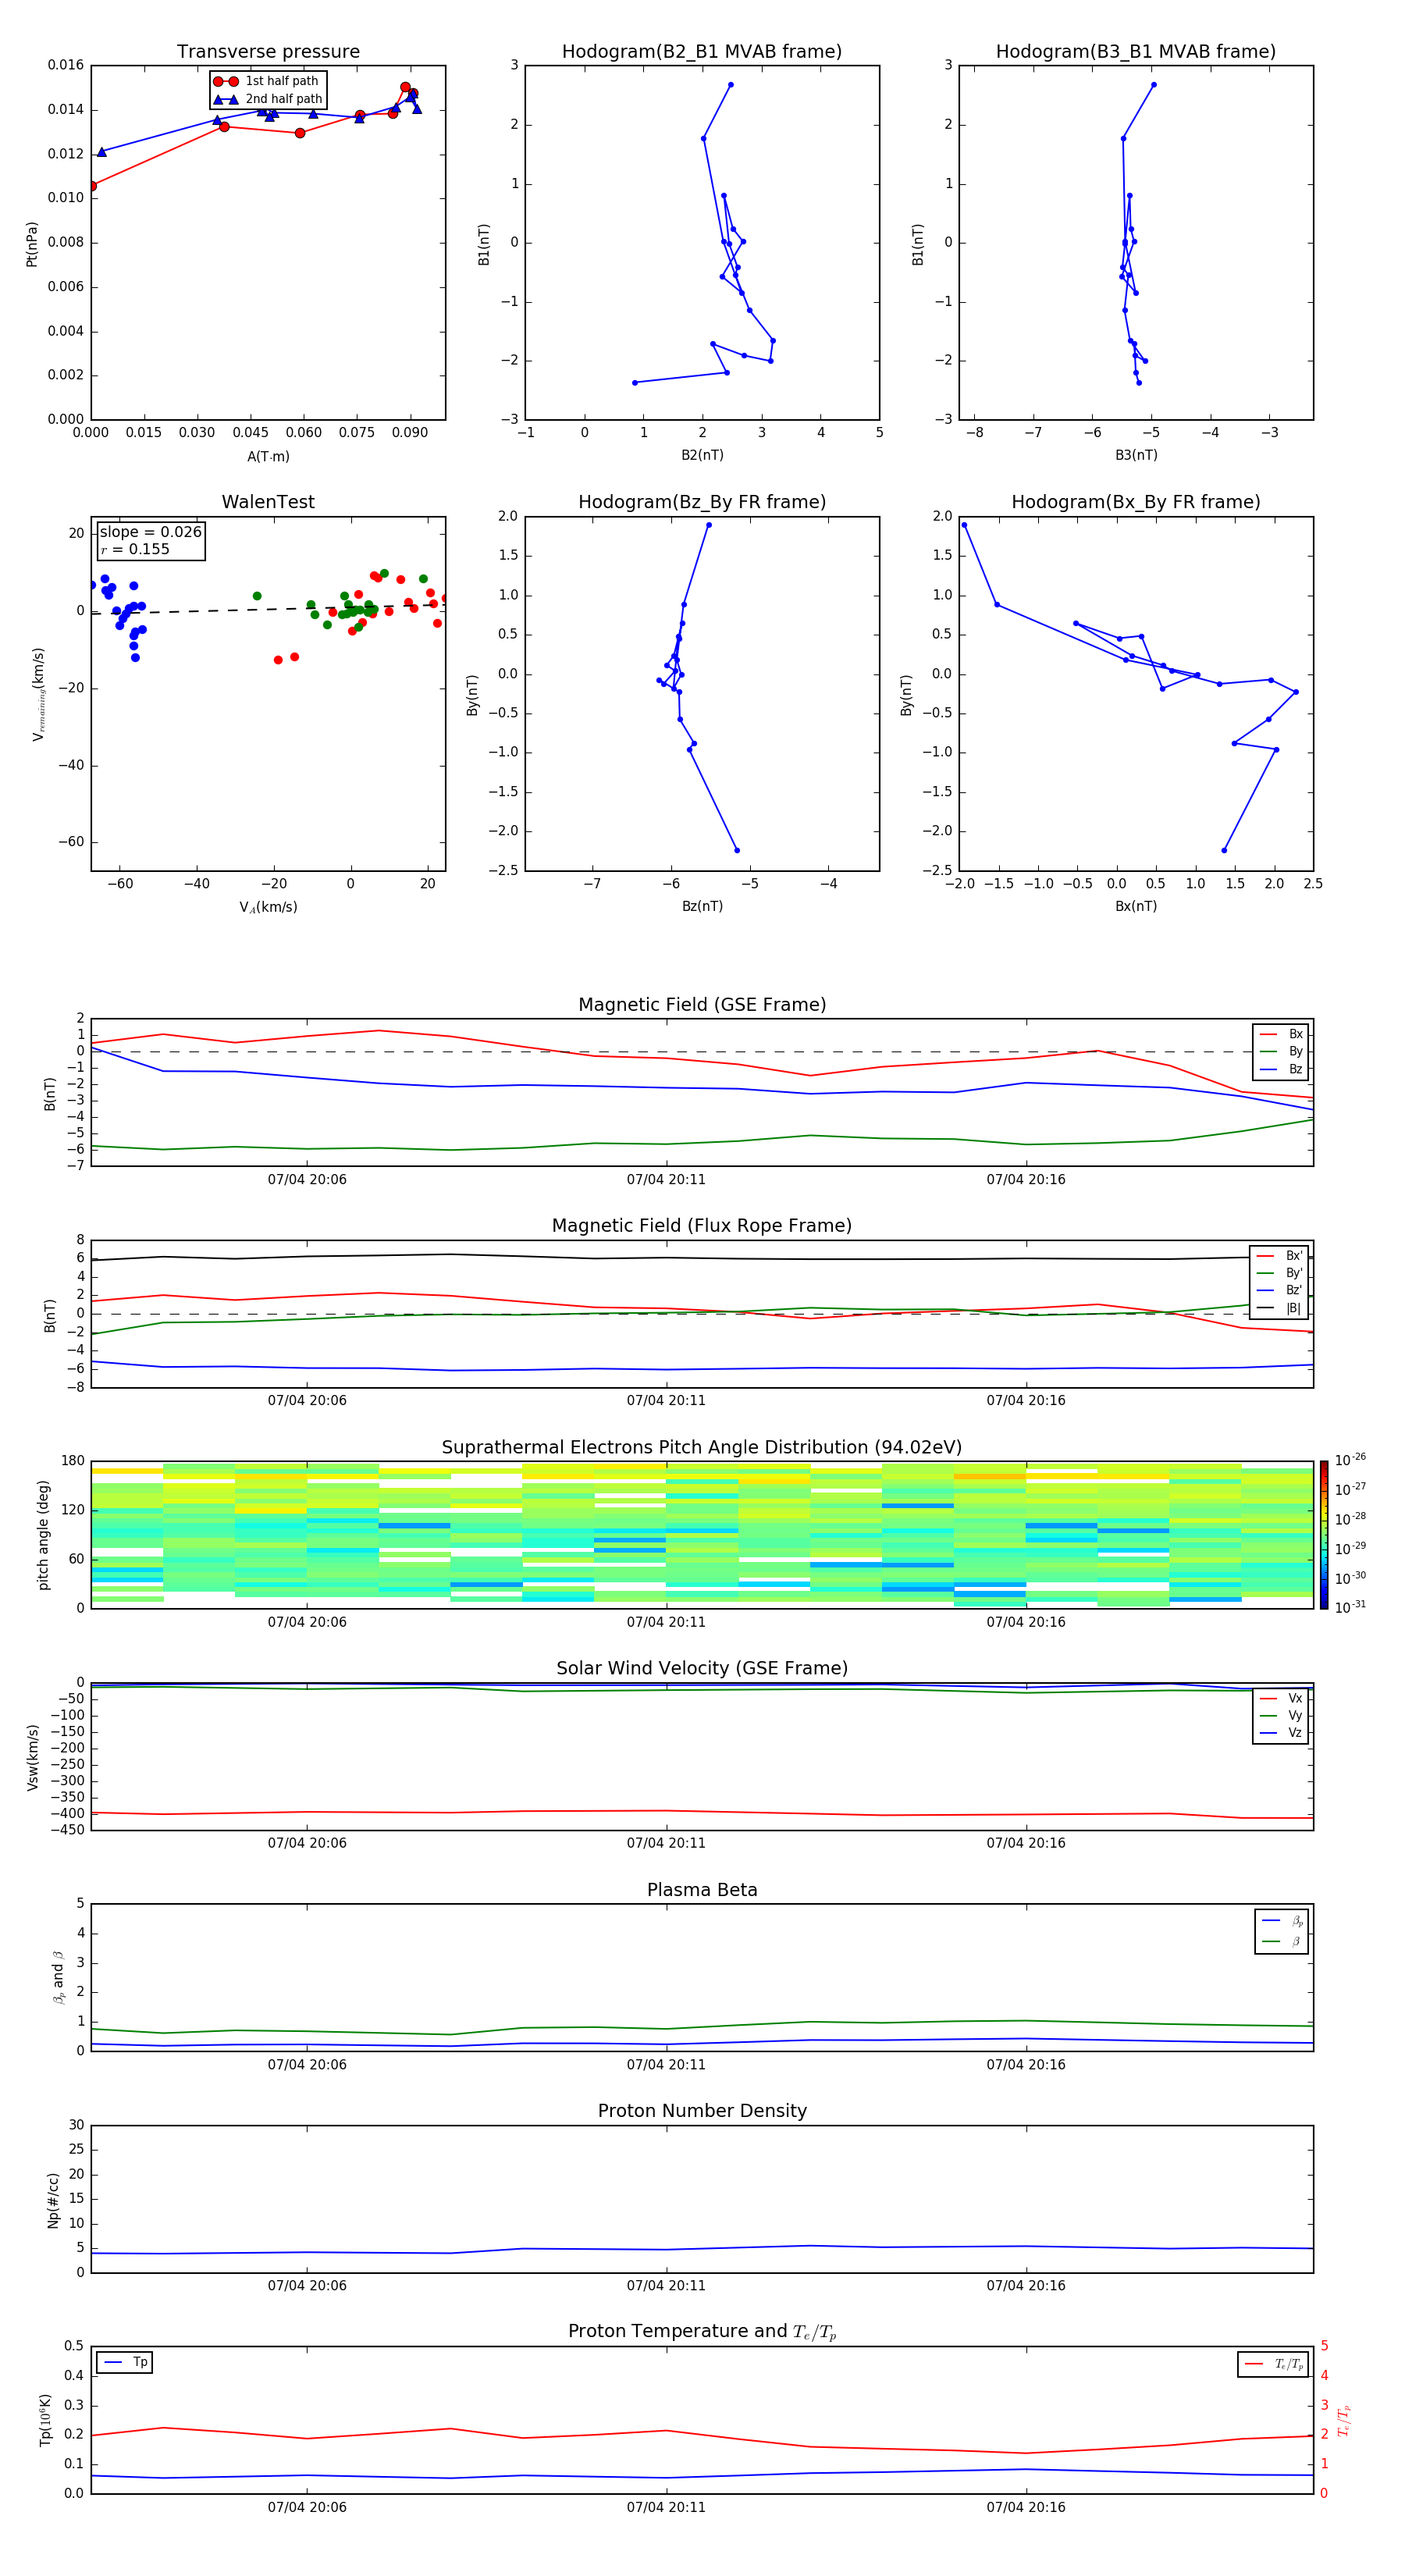Screen dimensions: 1405x2576
Task: Select the 'Hodogram(B3_B1 MVAB frame)' title
Action: tap(1136, 52)
